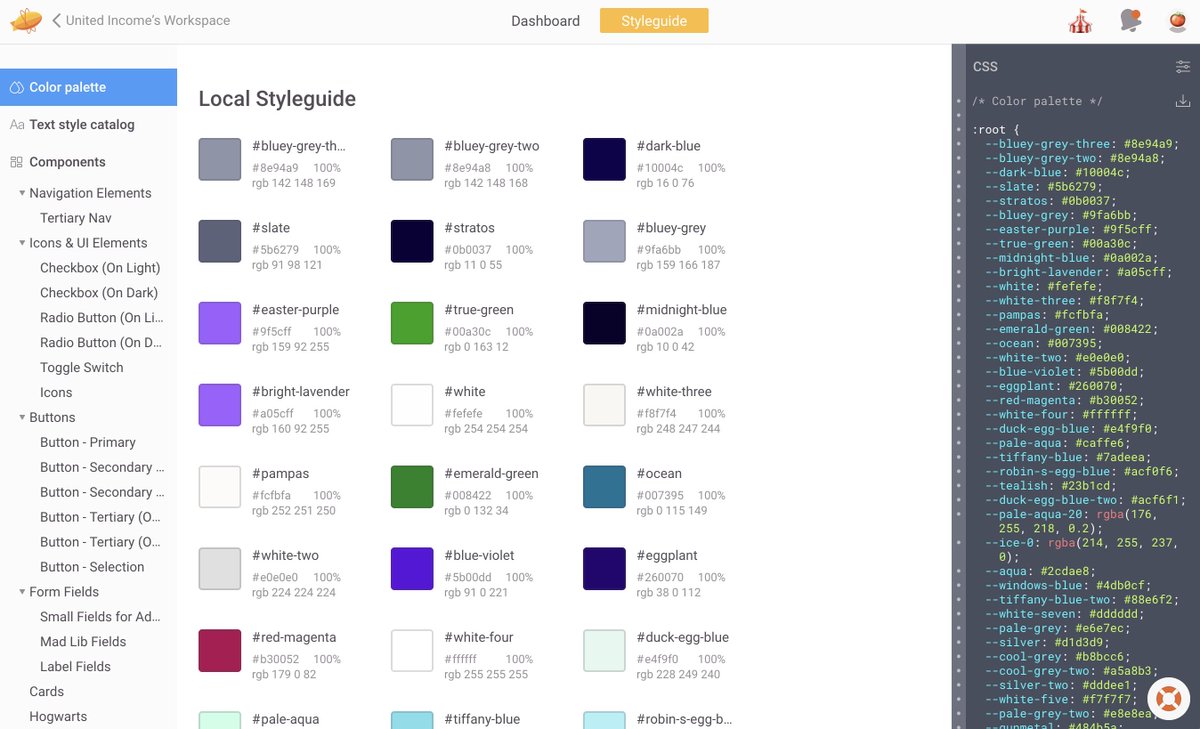This screenshot has width=1200, height=729.
Task: Collapse the Buttons section
Action: (23, 417)
